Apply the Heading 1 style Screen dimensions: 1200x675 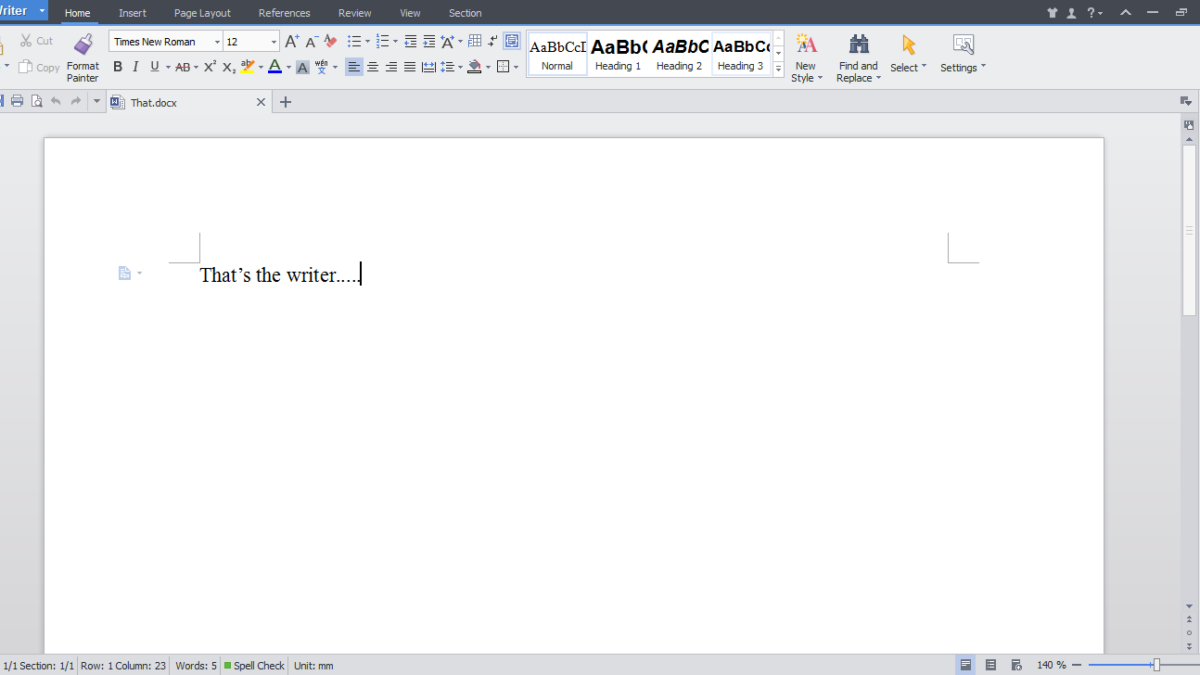coord(618,54)
